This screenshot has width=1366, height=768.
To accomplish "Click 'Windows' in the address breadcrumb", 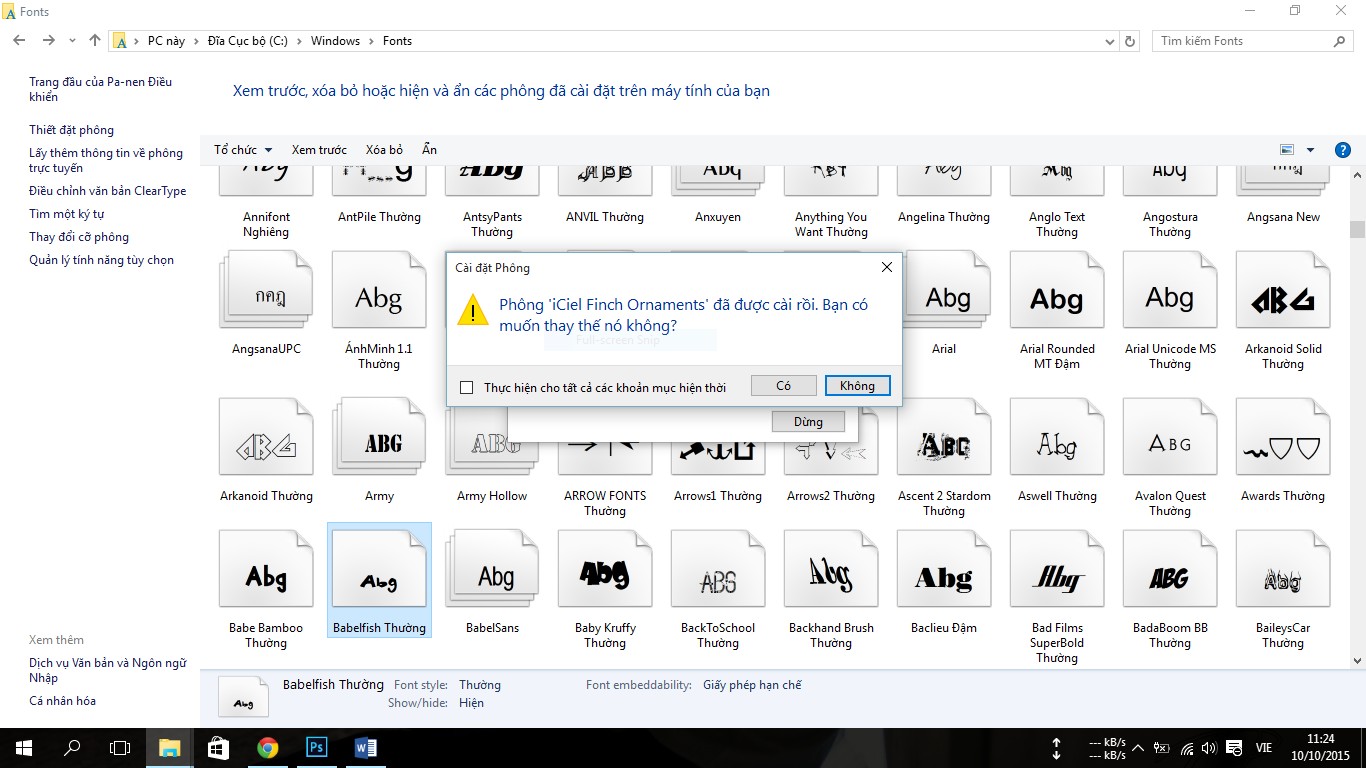I will click(335, 41).
